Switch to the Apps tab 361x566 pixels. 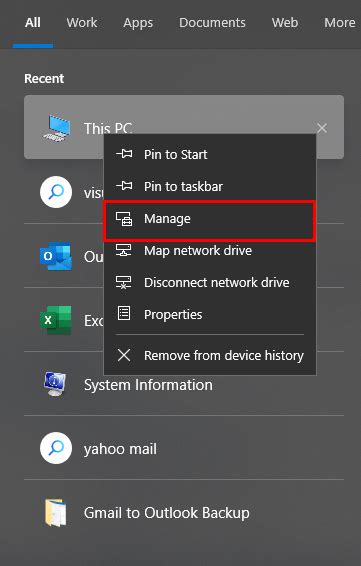[x=138, y=23]
